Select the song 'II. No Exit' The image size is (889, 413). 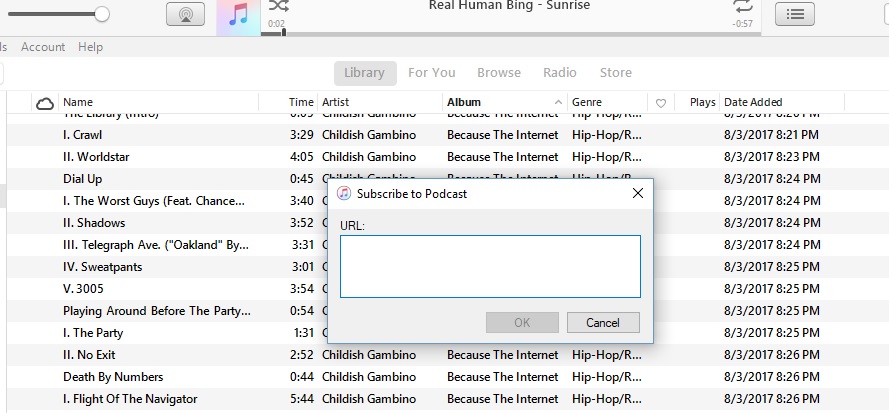(89, 355)
